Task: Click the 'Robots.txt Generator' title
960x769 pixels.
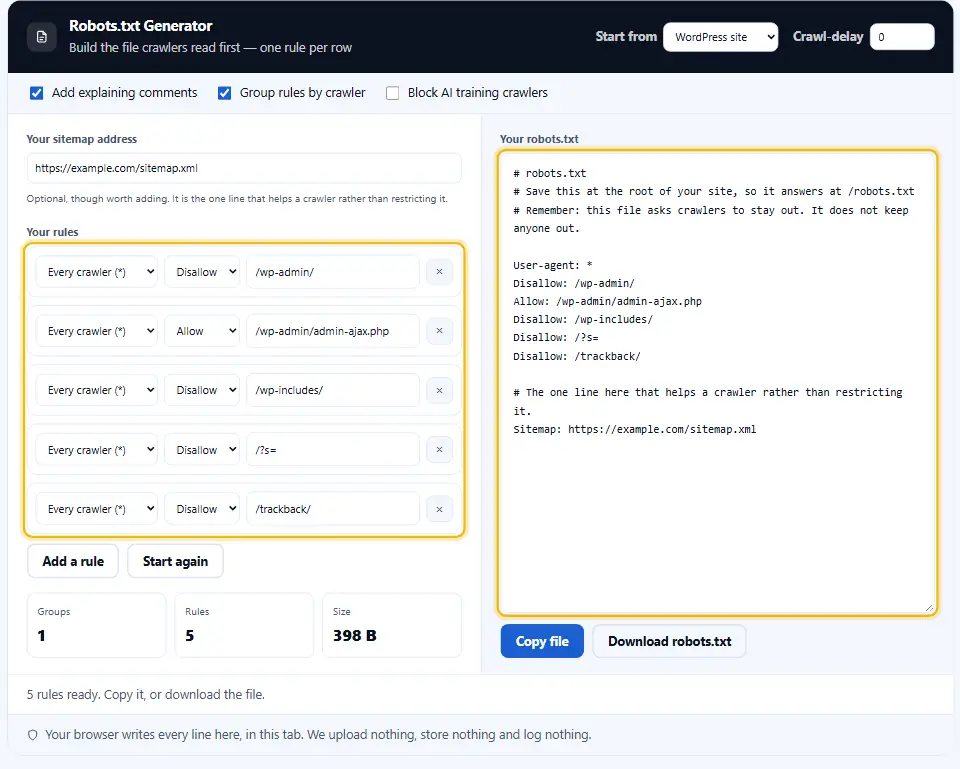Action: pos(140,26)
